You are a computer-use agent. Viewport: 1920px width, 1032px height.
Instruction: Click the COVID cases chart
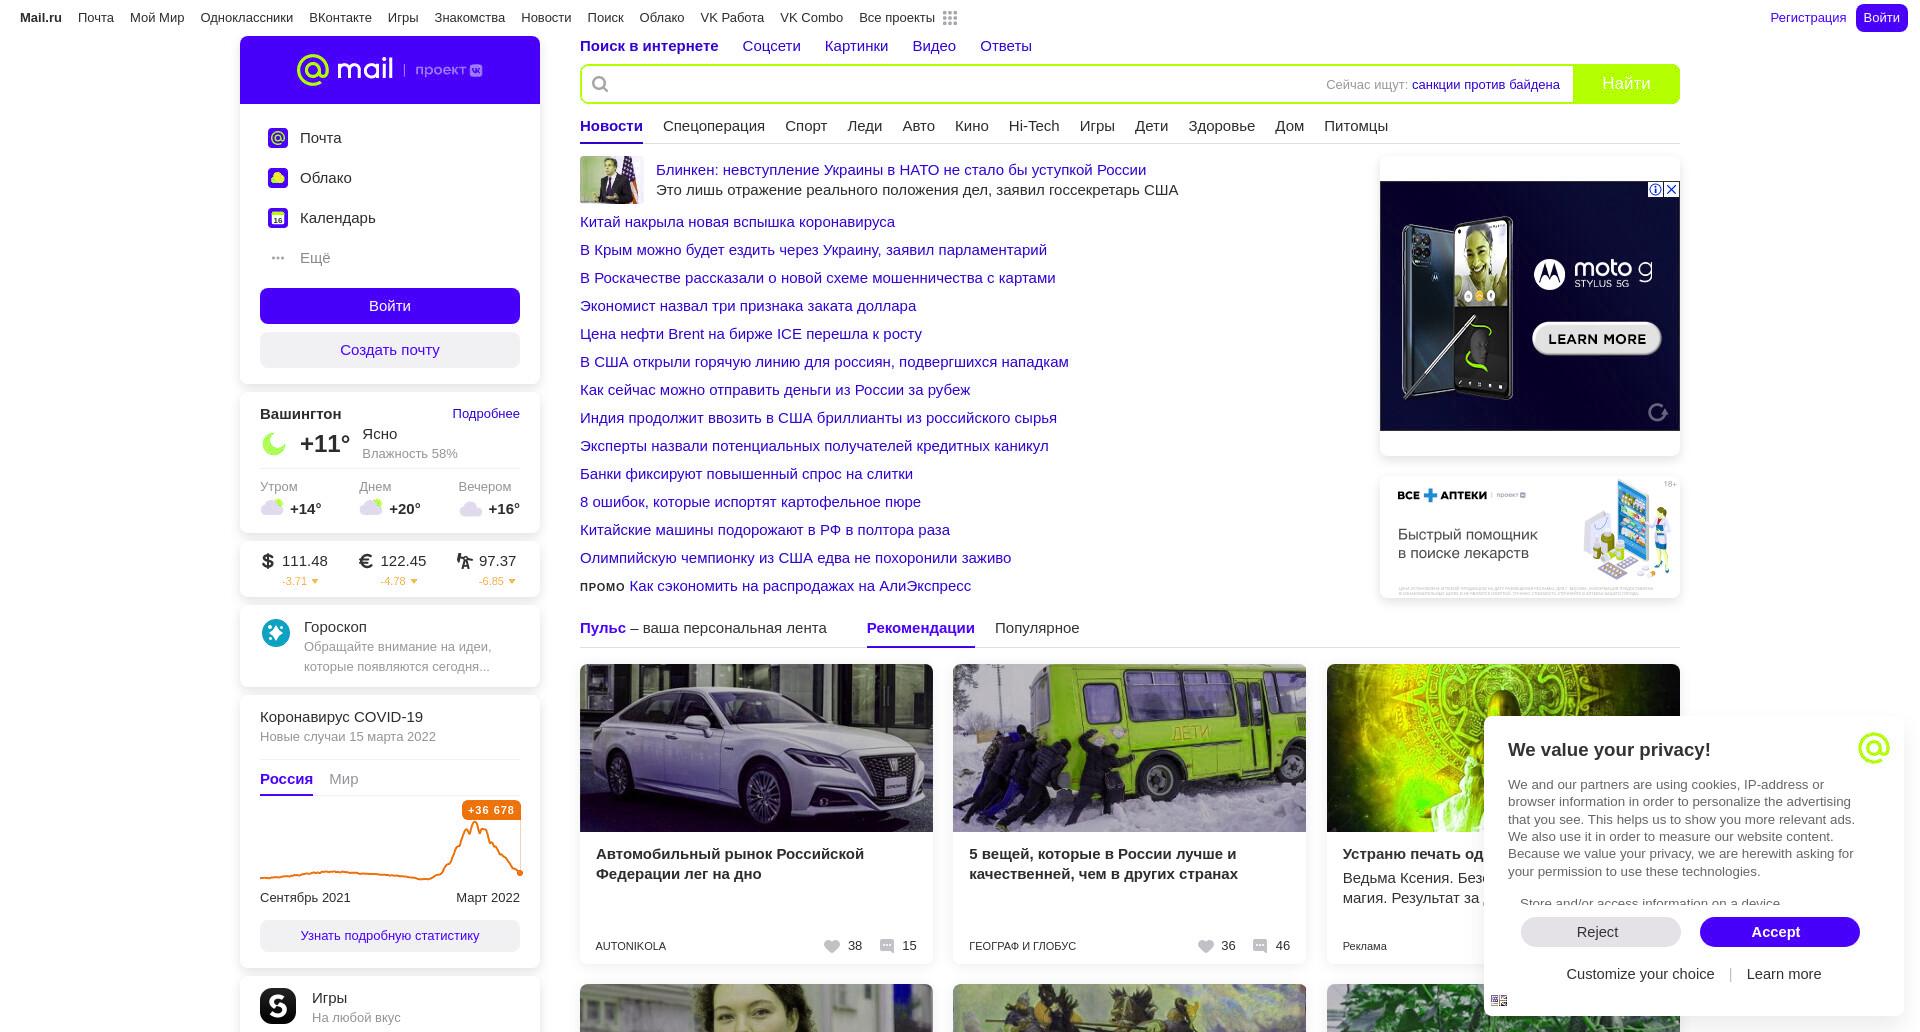(x=390, y=840)
